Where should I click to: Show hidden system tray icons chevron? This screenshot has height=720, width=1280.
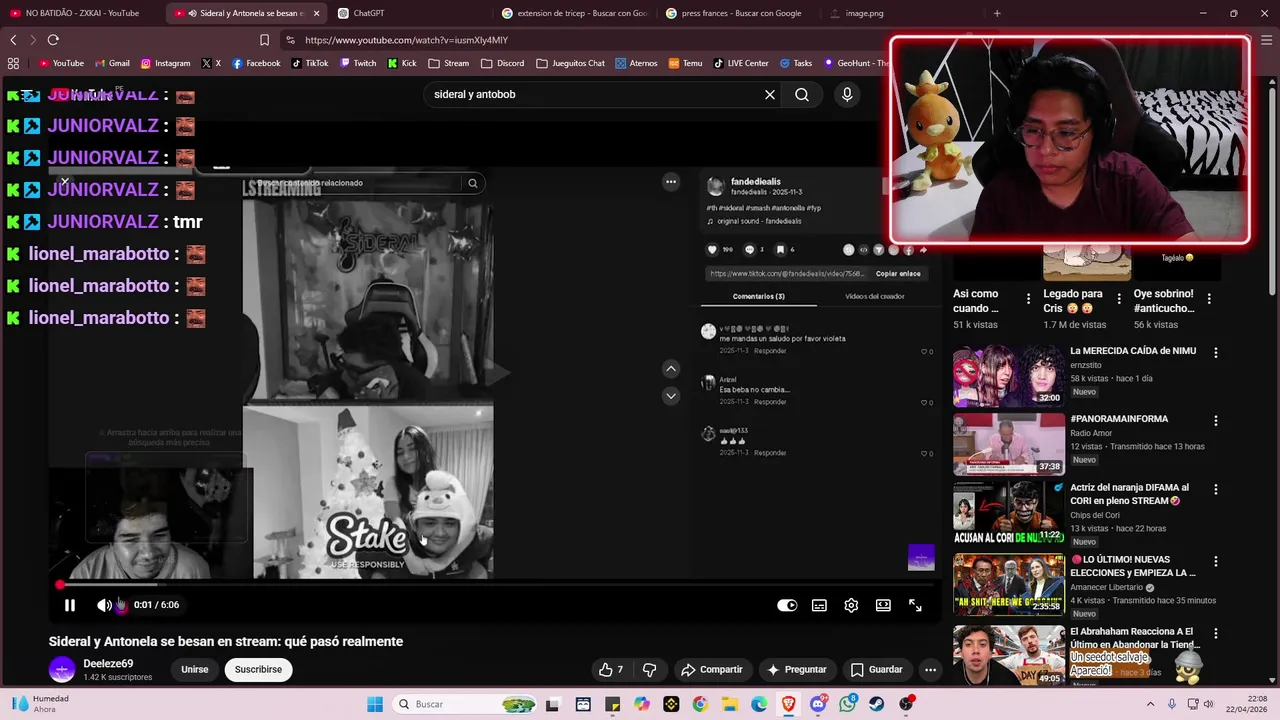click(1150, 704)
